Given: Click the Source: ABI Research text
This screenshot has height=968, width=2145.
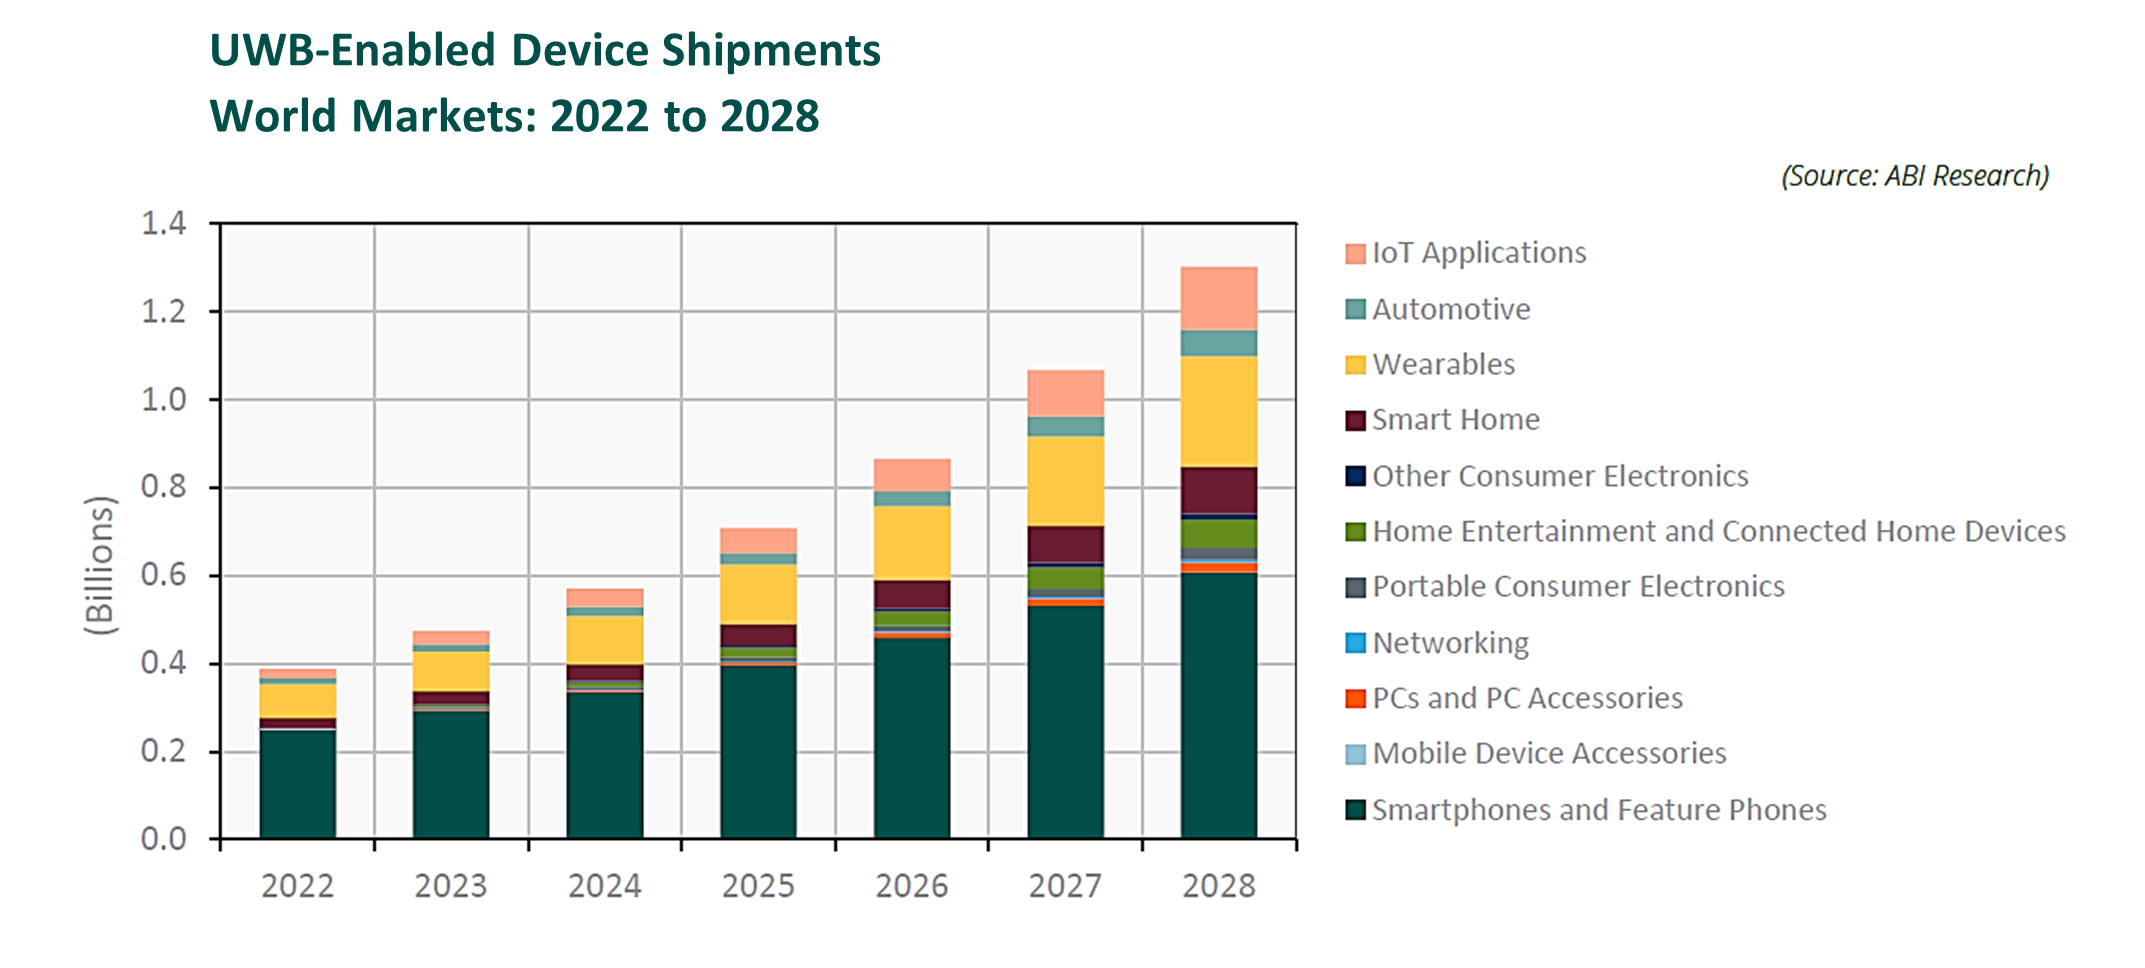Looking at the screenshot, I should click(x=1914, y=176).
